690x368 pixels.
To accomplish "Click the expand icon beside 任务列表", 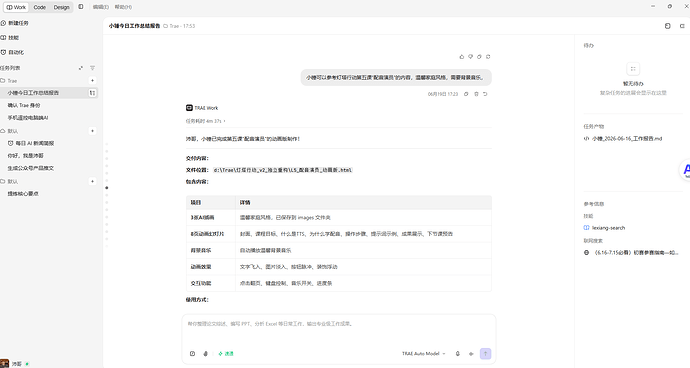I will coord(81,68).
